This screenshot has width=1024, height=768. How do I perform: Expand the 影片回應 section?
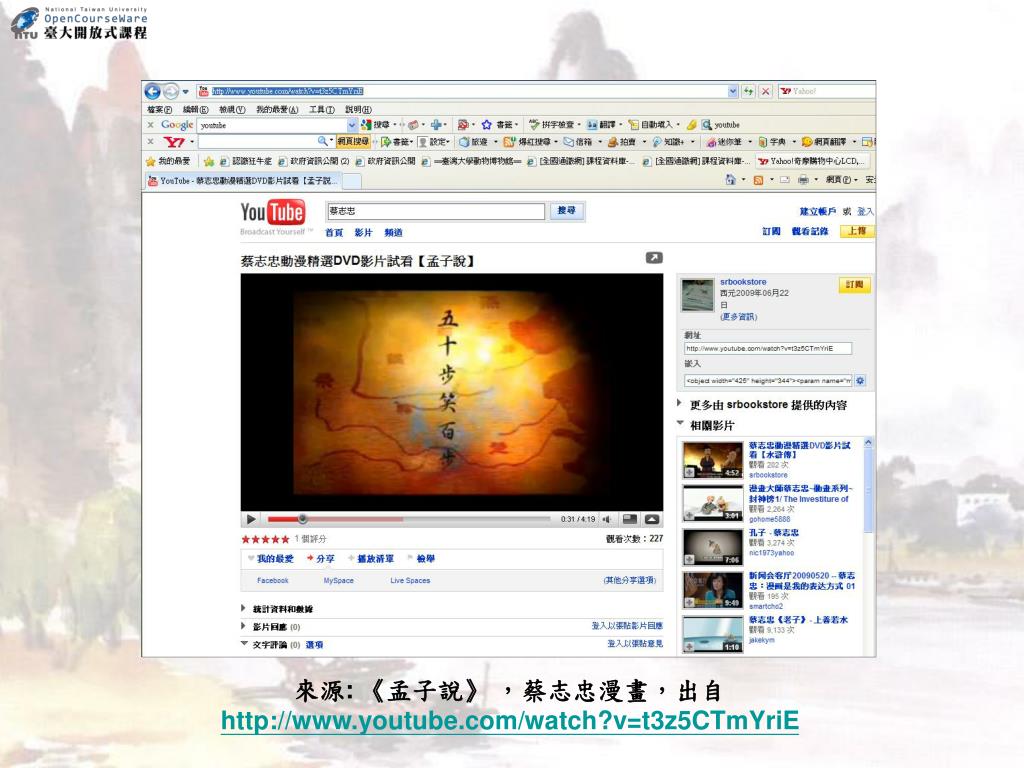click(x=270, y=627)
